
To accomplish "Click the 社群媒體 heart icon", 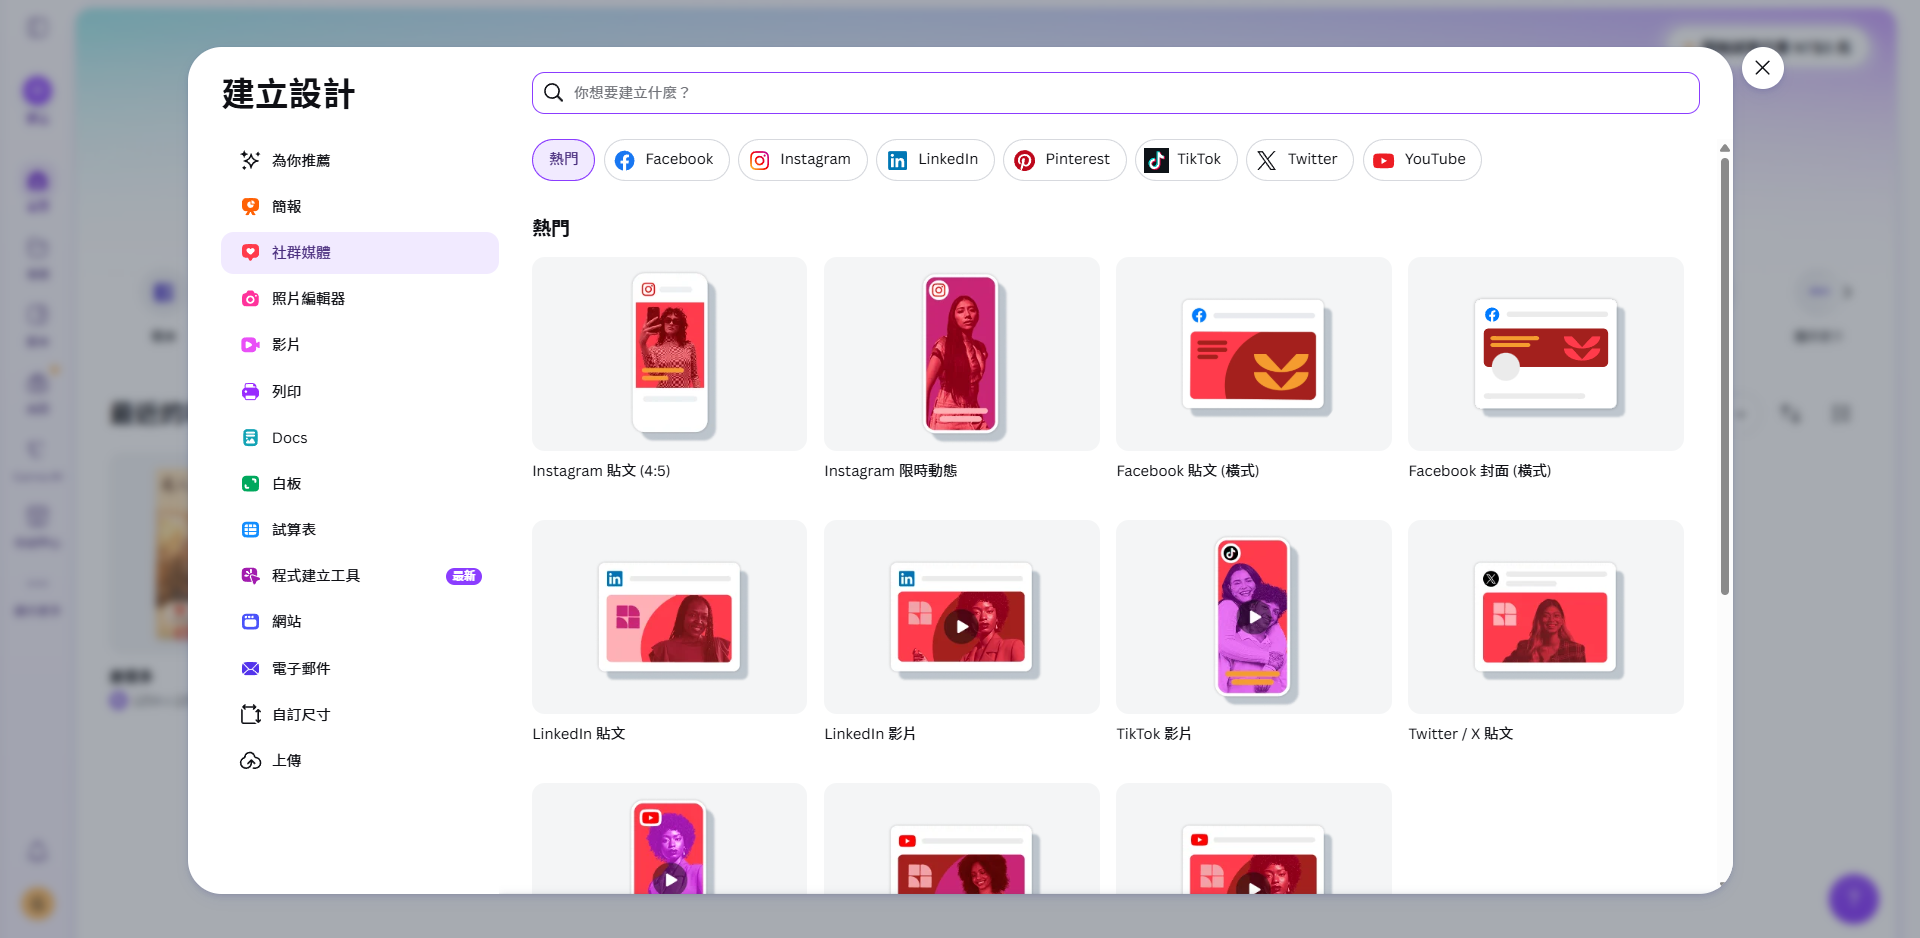I will [250, 252].
